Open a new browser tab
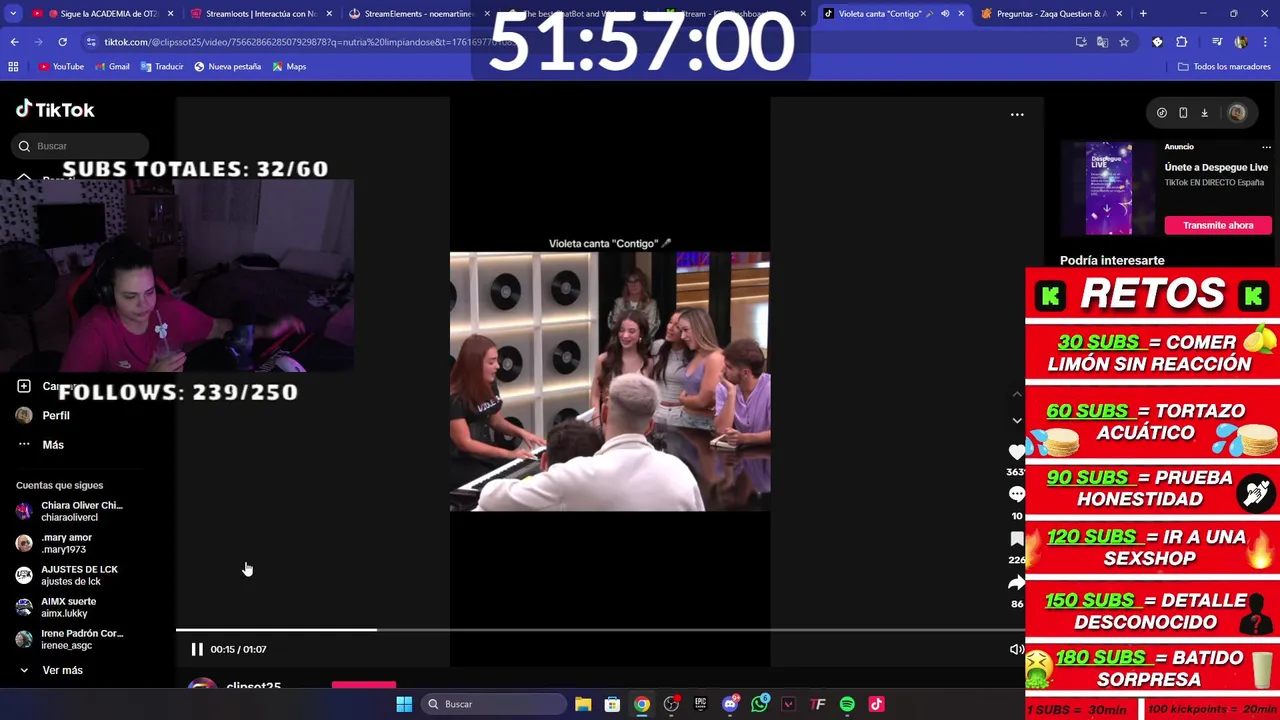 1143,14
